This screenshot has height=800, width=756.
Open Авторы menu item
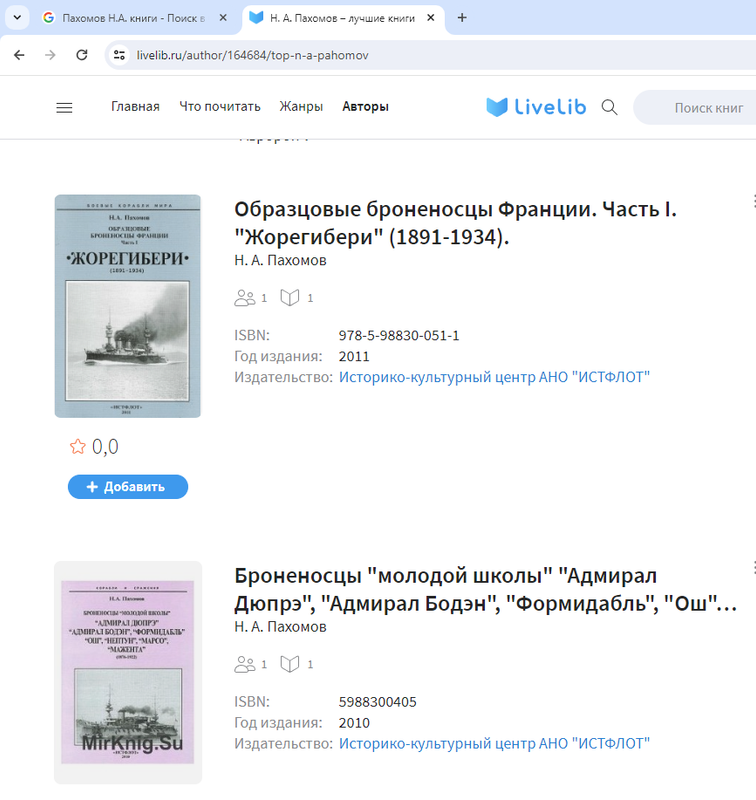365,107
